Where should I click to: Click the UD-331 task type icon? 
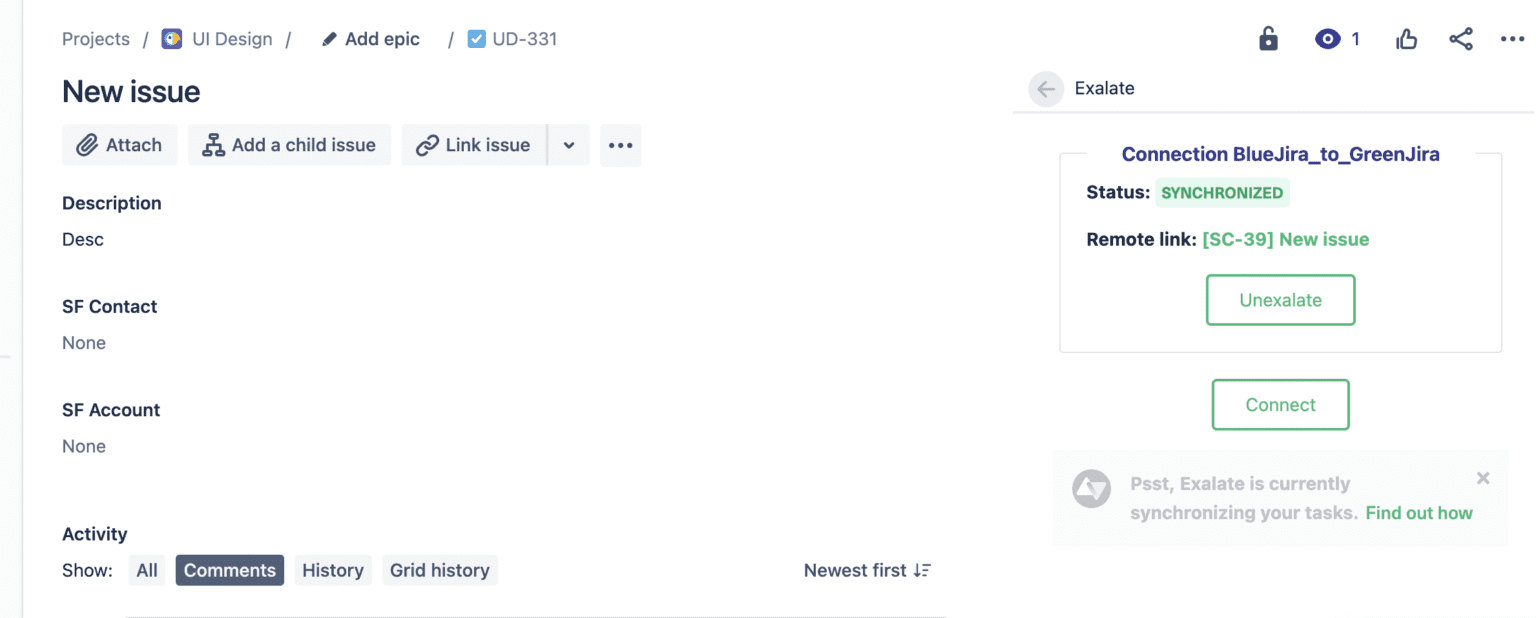coord(475,38)
